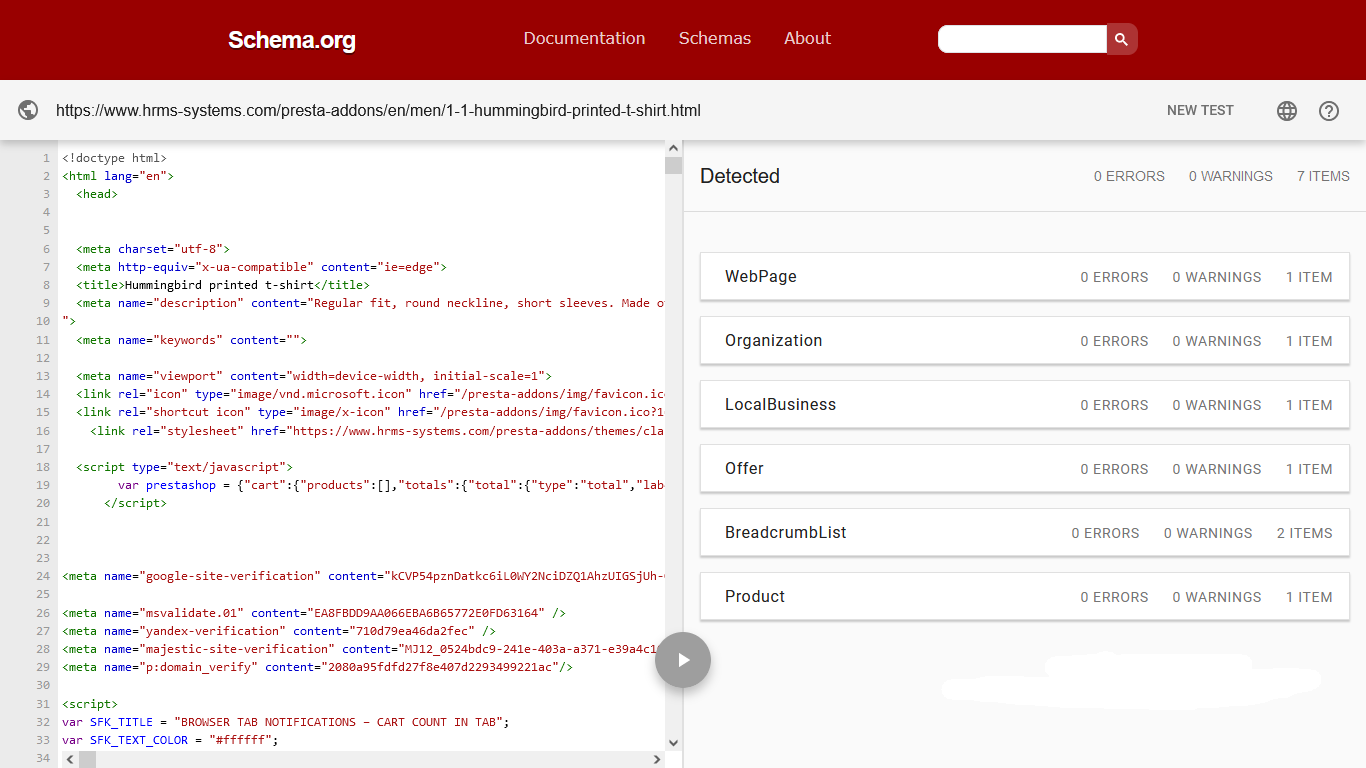Expand the Organization result row
The height and width of the screenshot is (768, 1366).
pos(1025,341)
